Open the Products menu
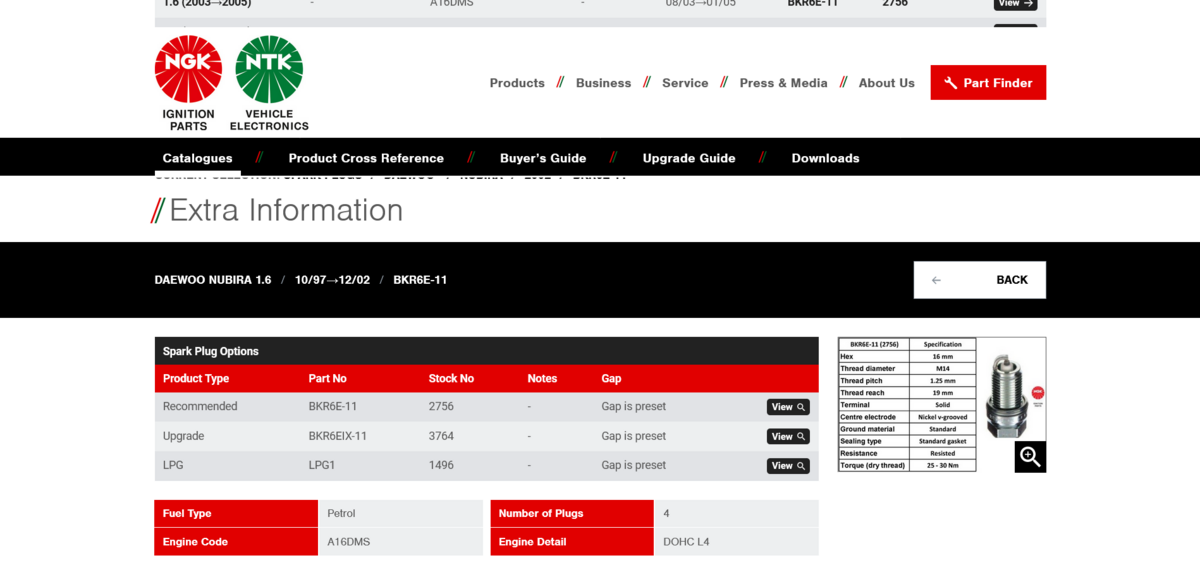This screenshot has height=565, width=1200. point(517,83)
